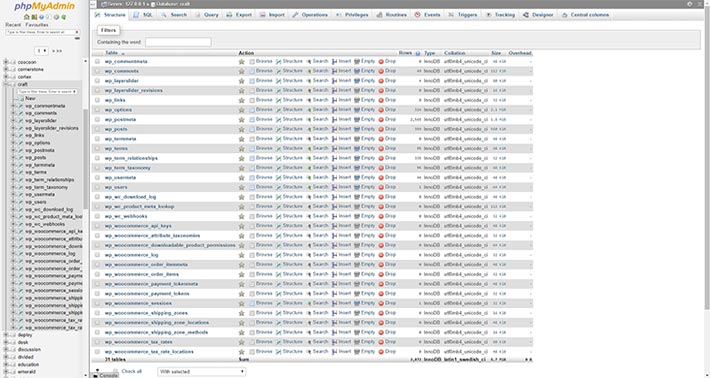Open the Console bar at bottom
The image size is (710, 378).
[x=106, y=375]
